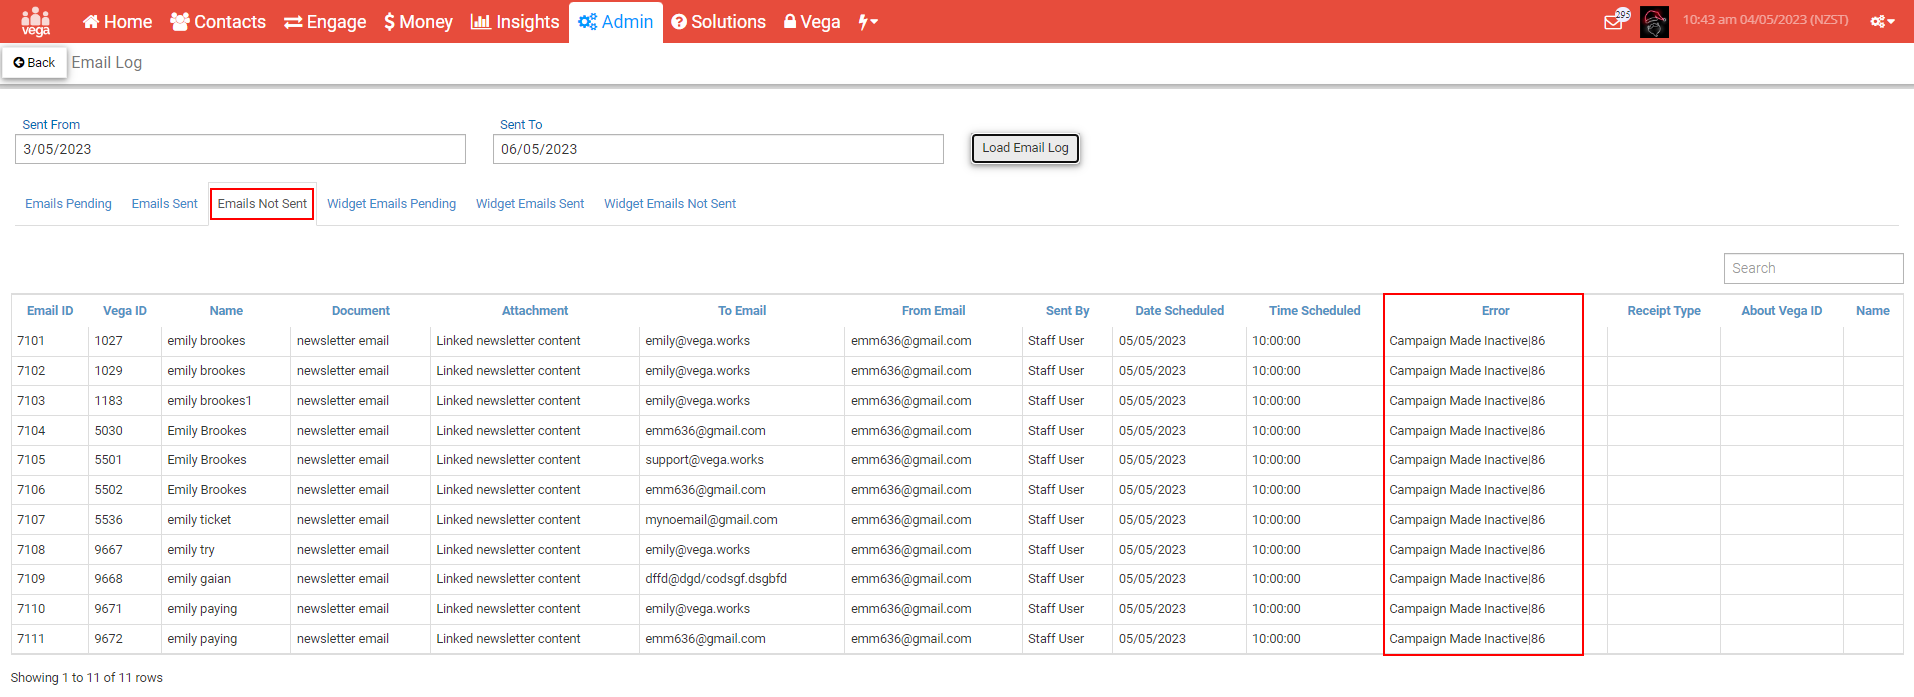This screenshot has width=1914, height=697.
Task: Click Email ID 7105 cell
Action: pyautogui.click(x=50, y=460)
